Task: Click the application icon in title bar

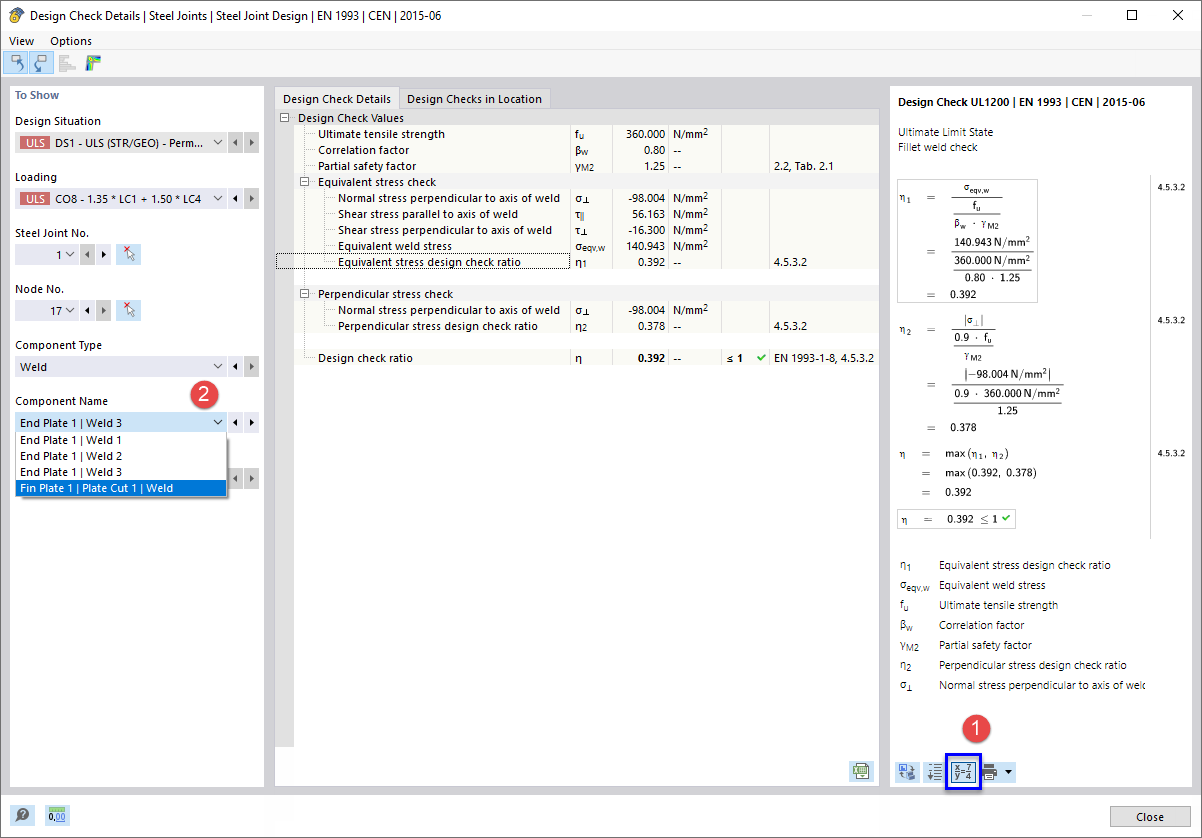Action: click(15, 16)
